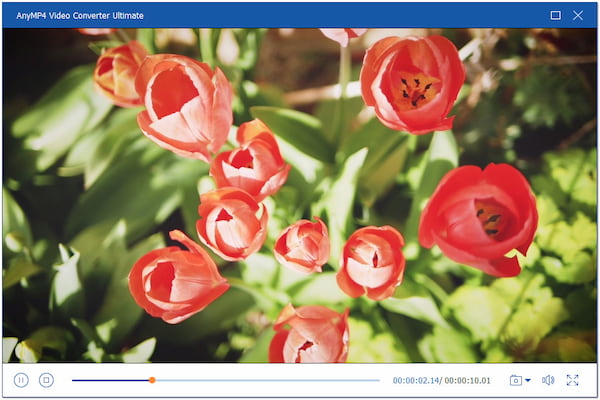
Task: Open the snapshot options dropdown arrow
Action: (x=528, y=380)
